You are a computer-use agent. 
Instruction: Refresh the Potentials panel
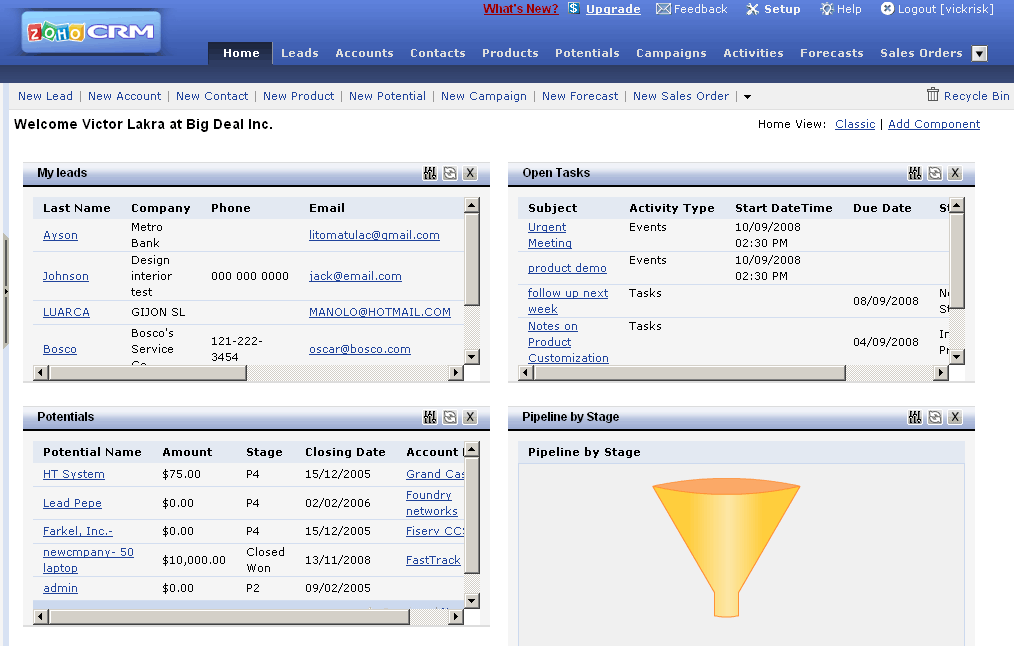[451, 417]
